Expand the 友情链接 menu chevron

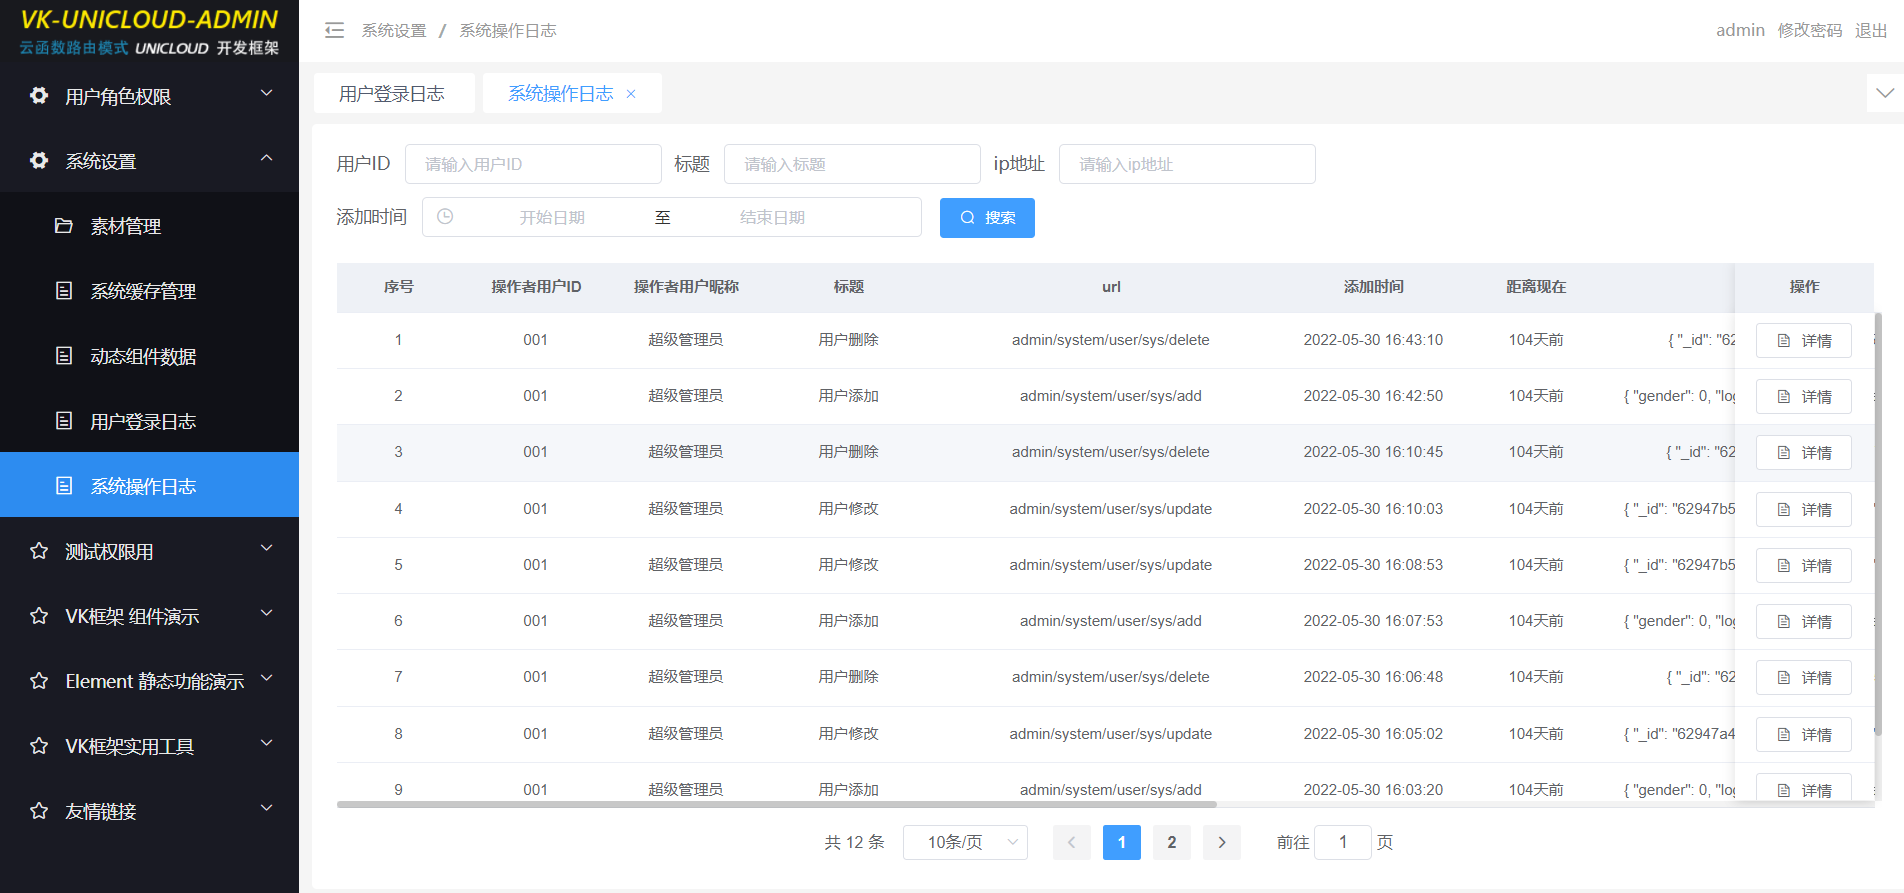[266, 808]
